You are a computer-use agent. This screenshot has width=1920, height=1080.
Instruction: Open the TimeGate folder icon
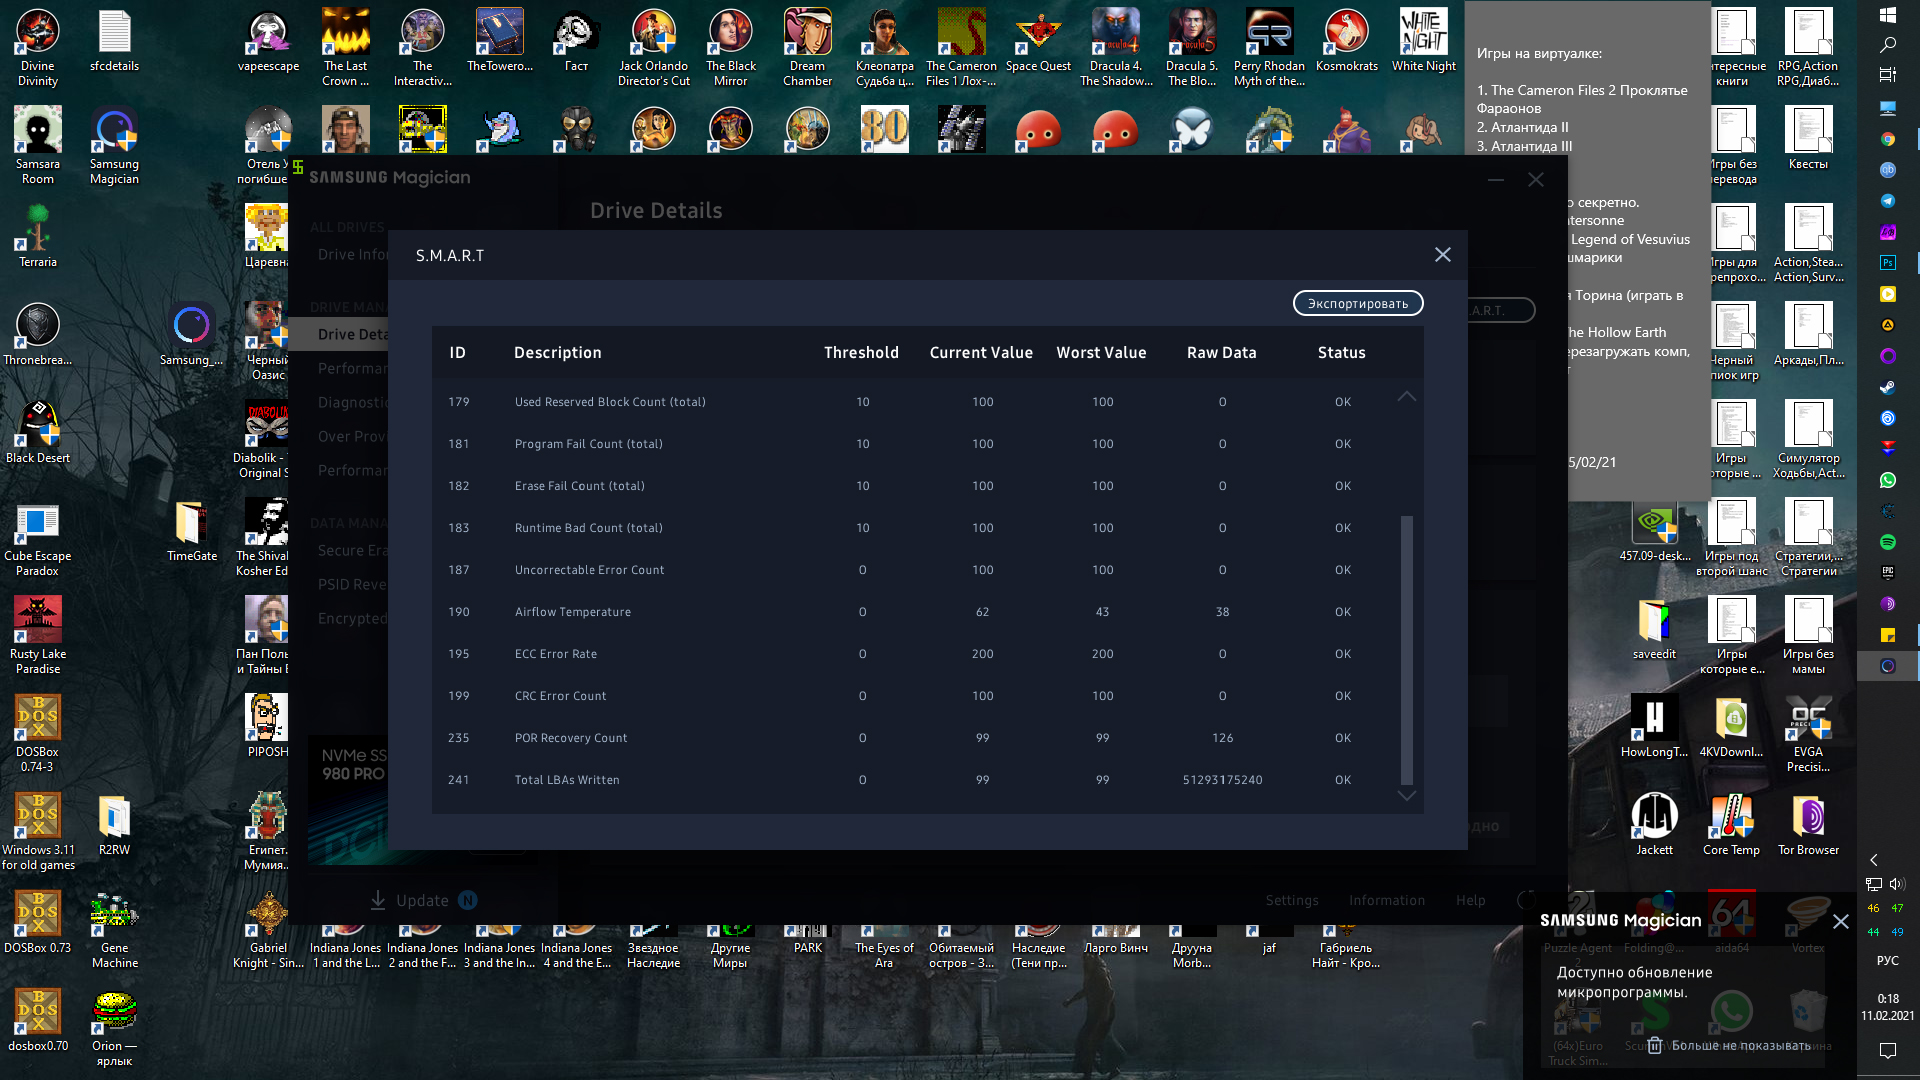point(191,530)
